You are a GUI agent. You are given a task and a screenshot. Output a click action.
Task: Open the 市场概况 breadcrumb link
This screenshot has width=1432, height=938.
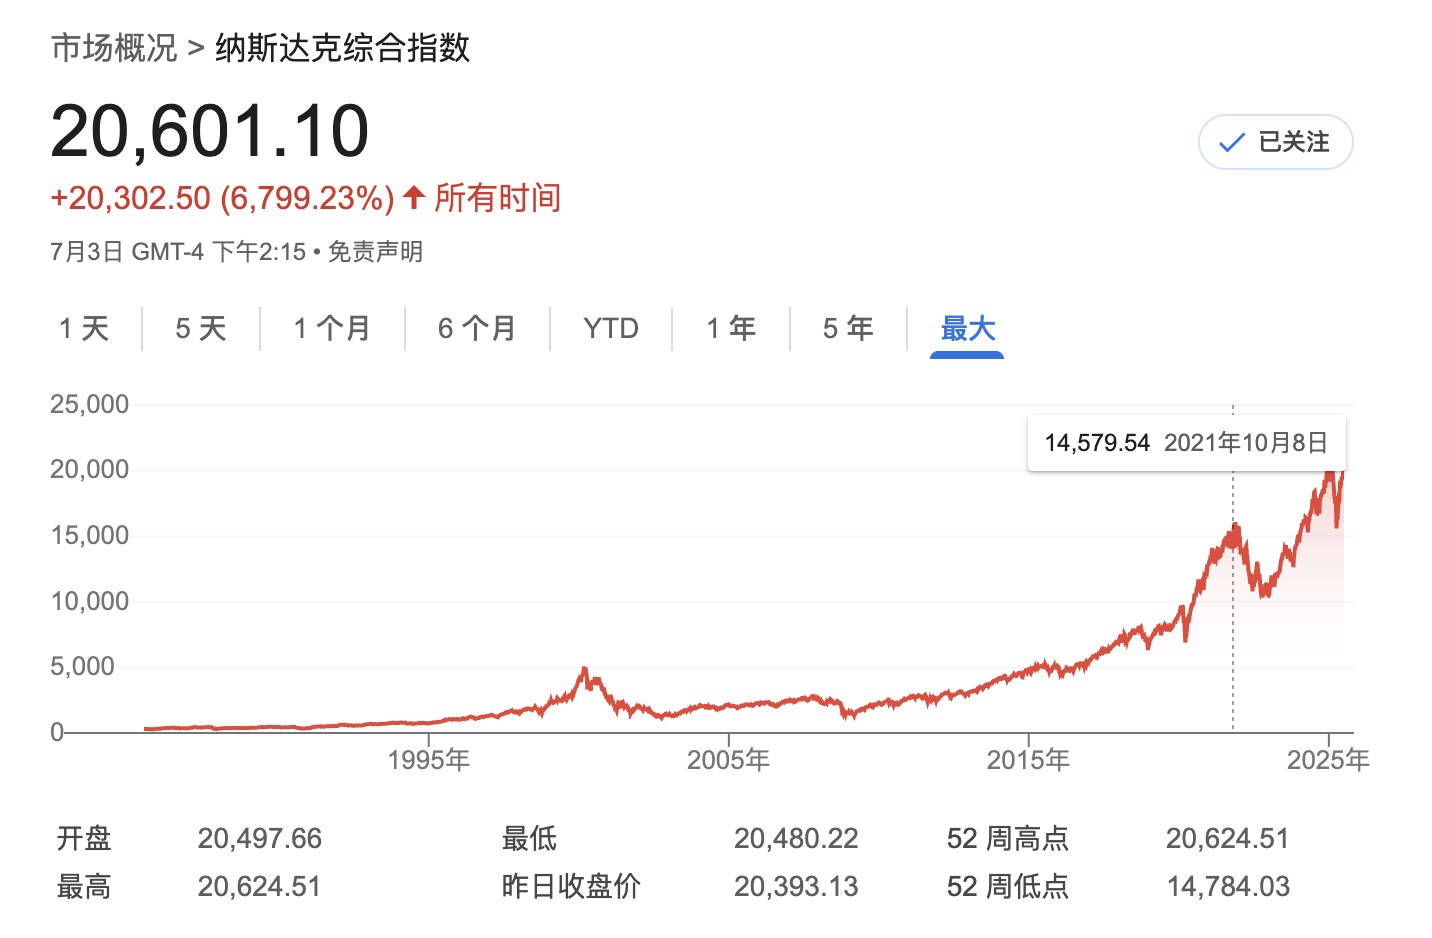114,47
